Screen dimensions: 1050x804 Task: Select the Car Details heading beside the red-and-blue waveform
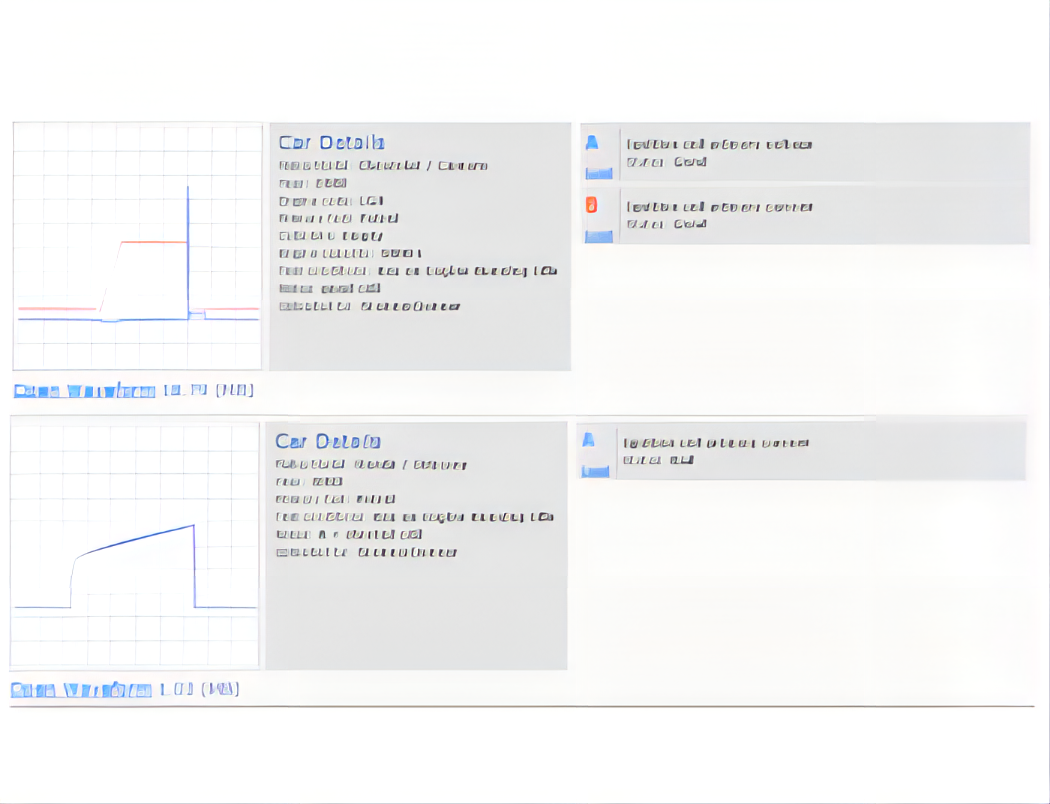(x=331, y=143)
